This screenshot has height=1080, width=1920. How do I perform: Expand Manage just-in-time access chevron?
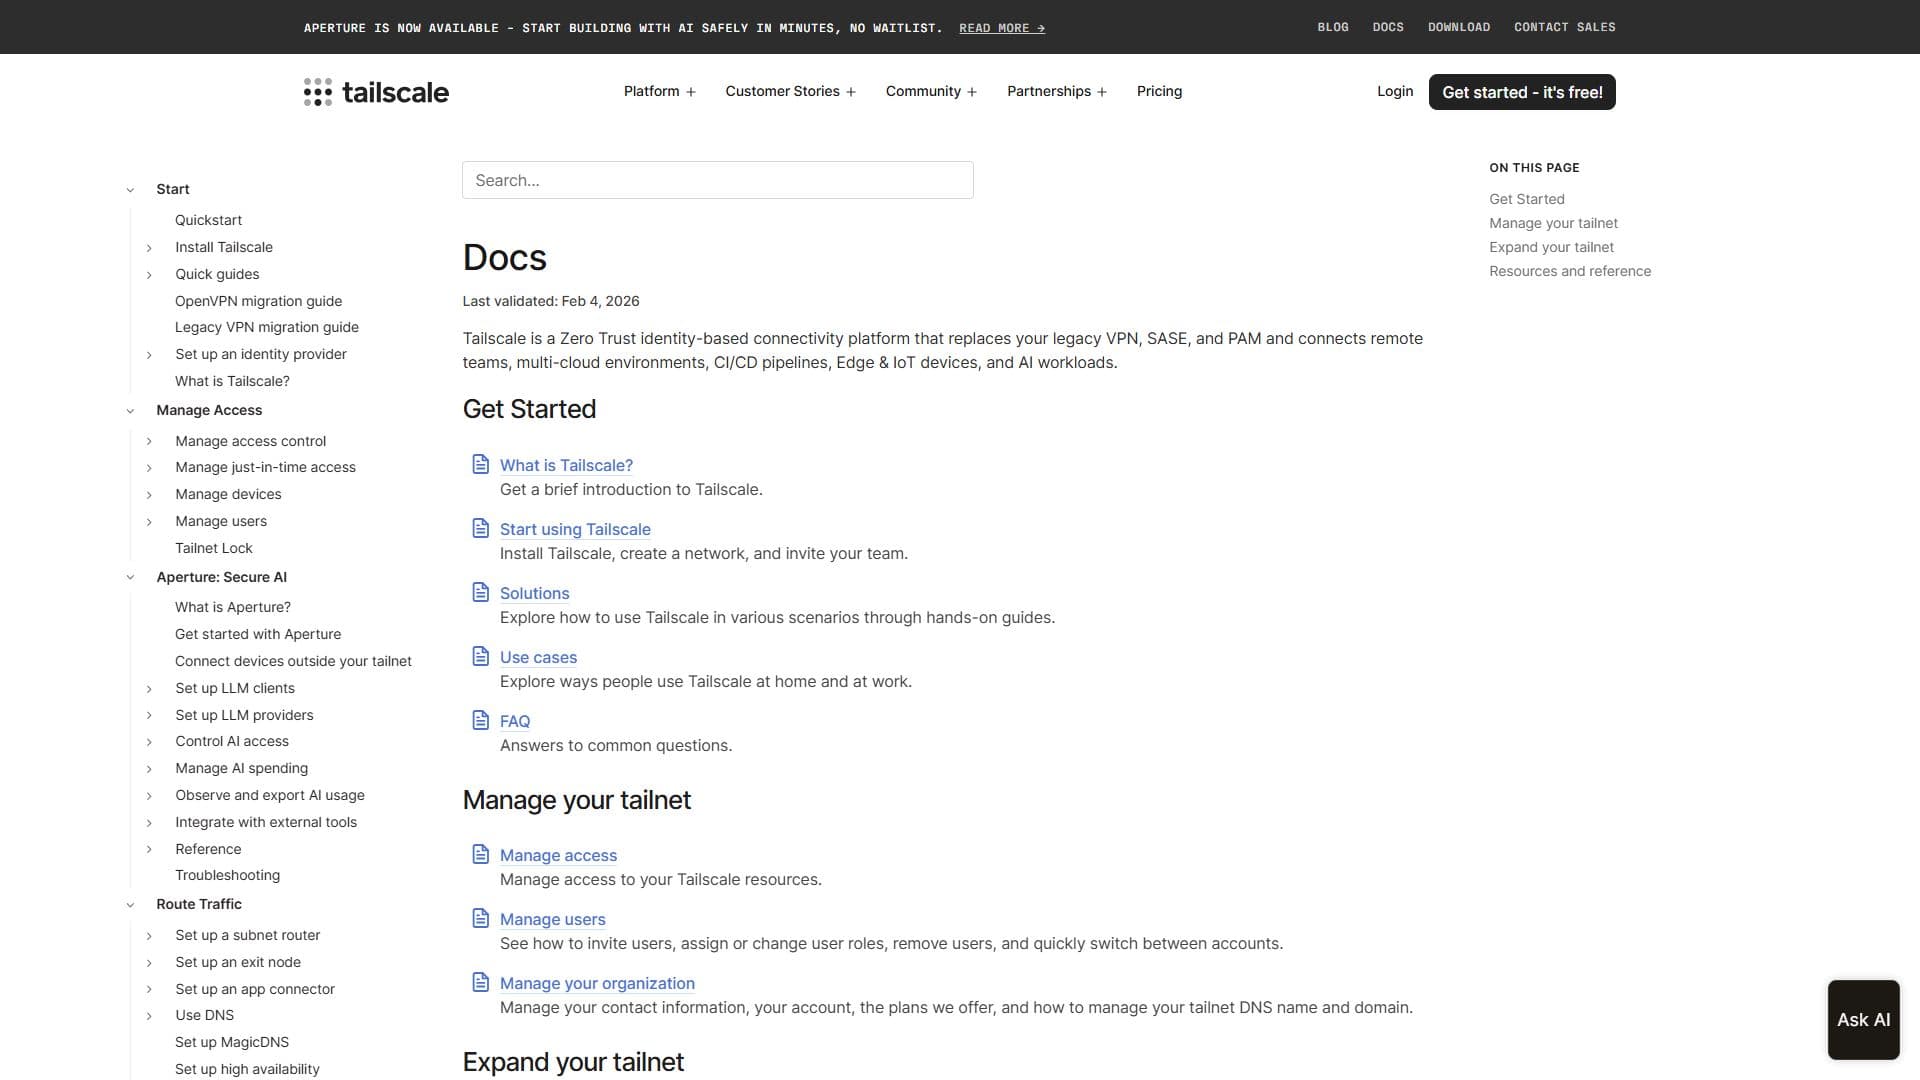pos(149,468)
